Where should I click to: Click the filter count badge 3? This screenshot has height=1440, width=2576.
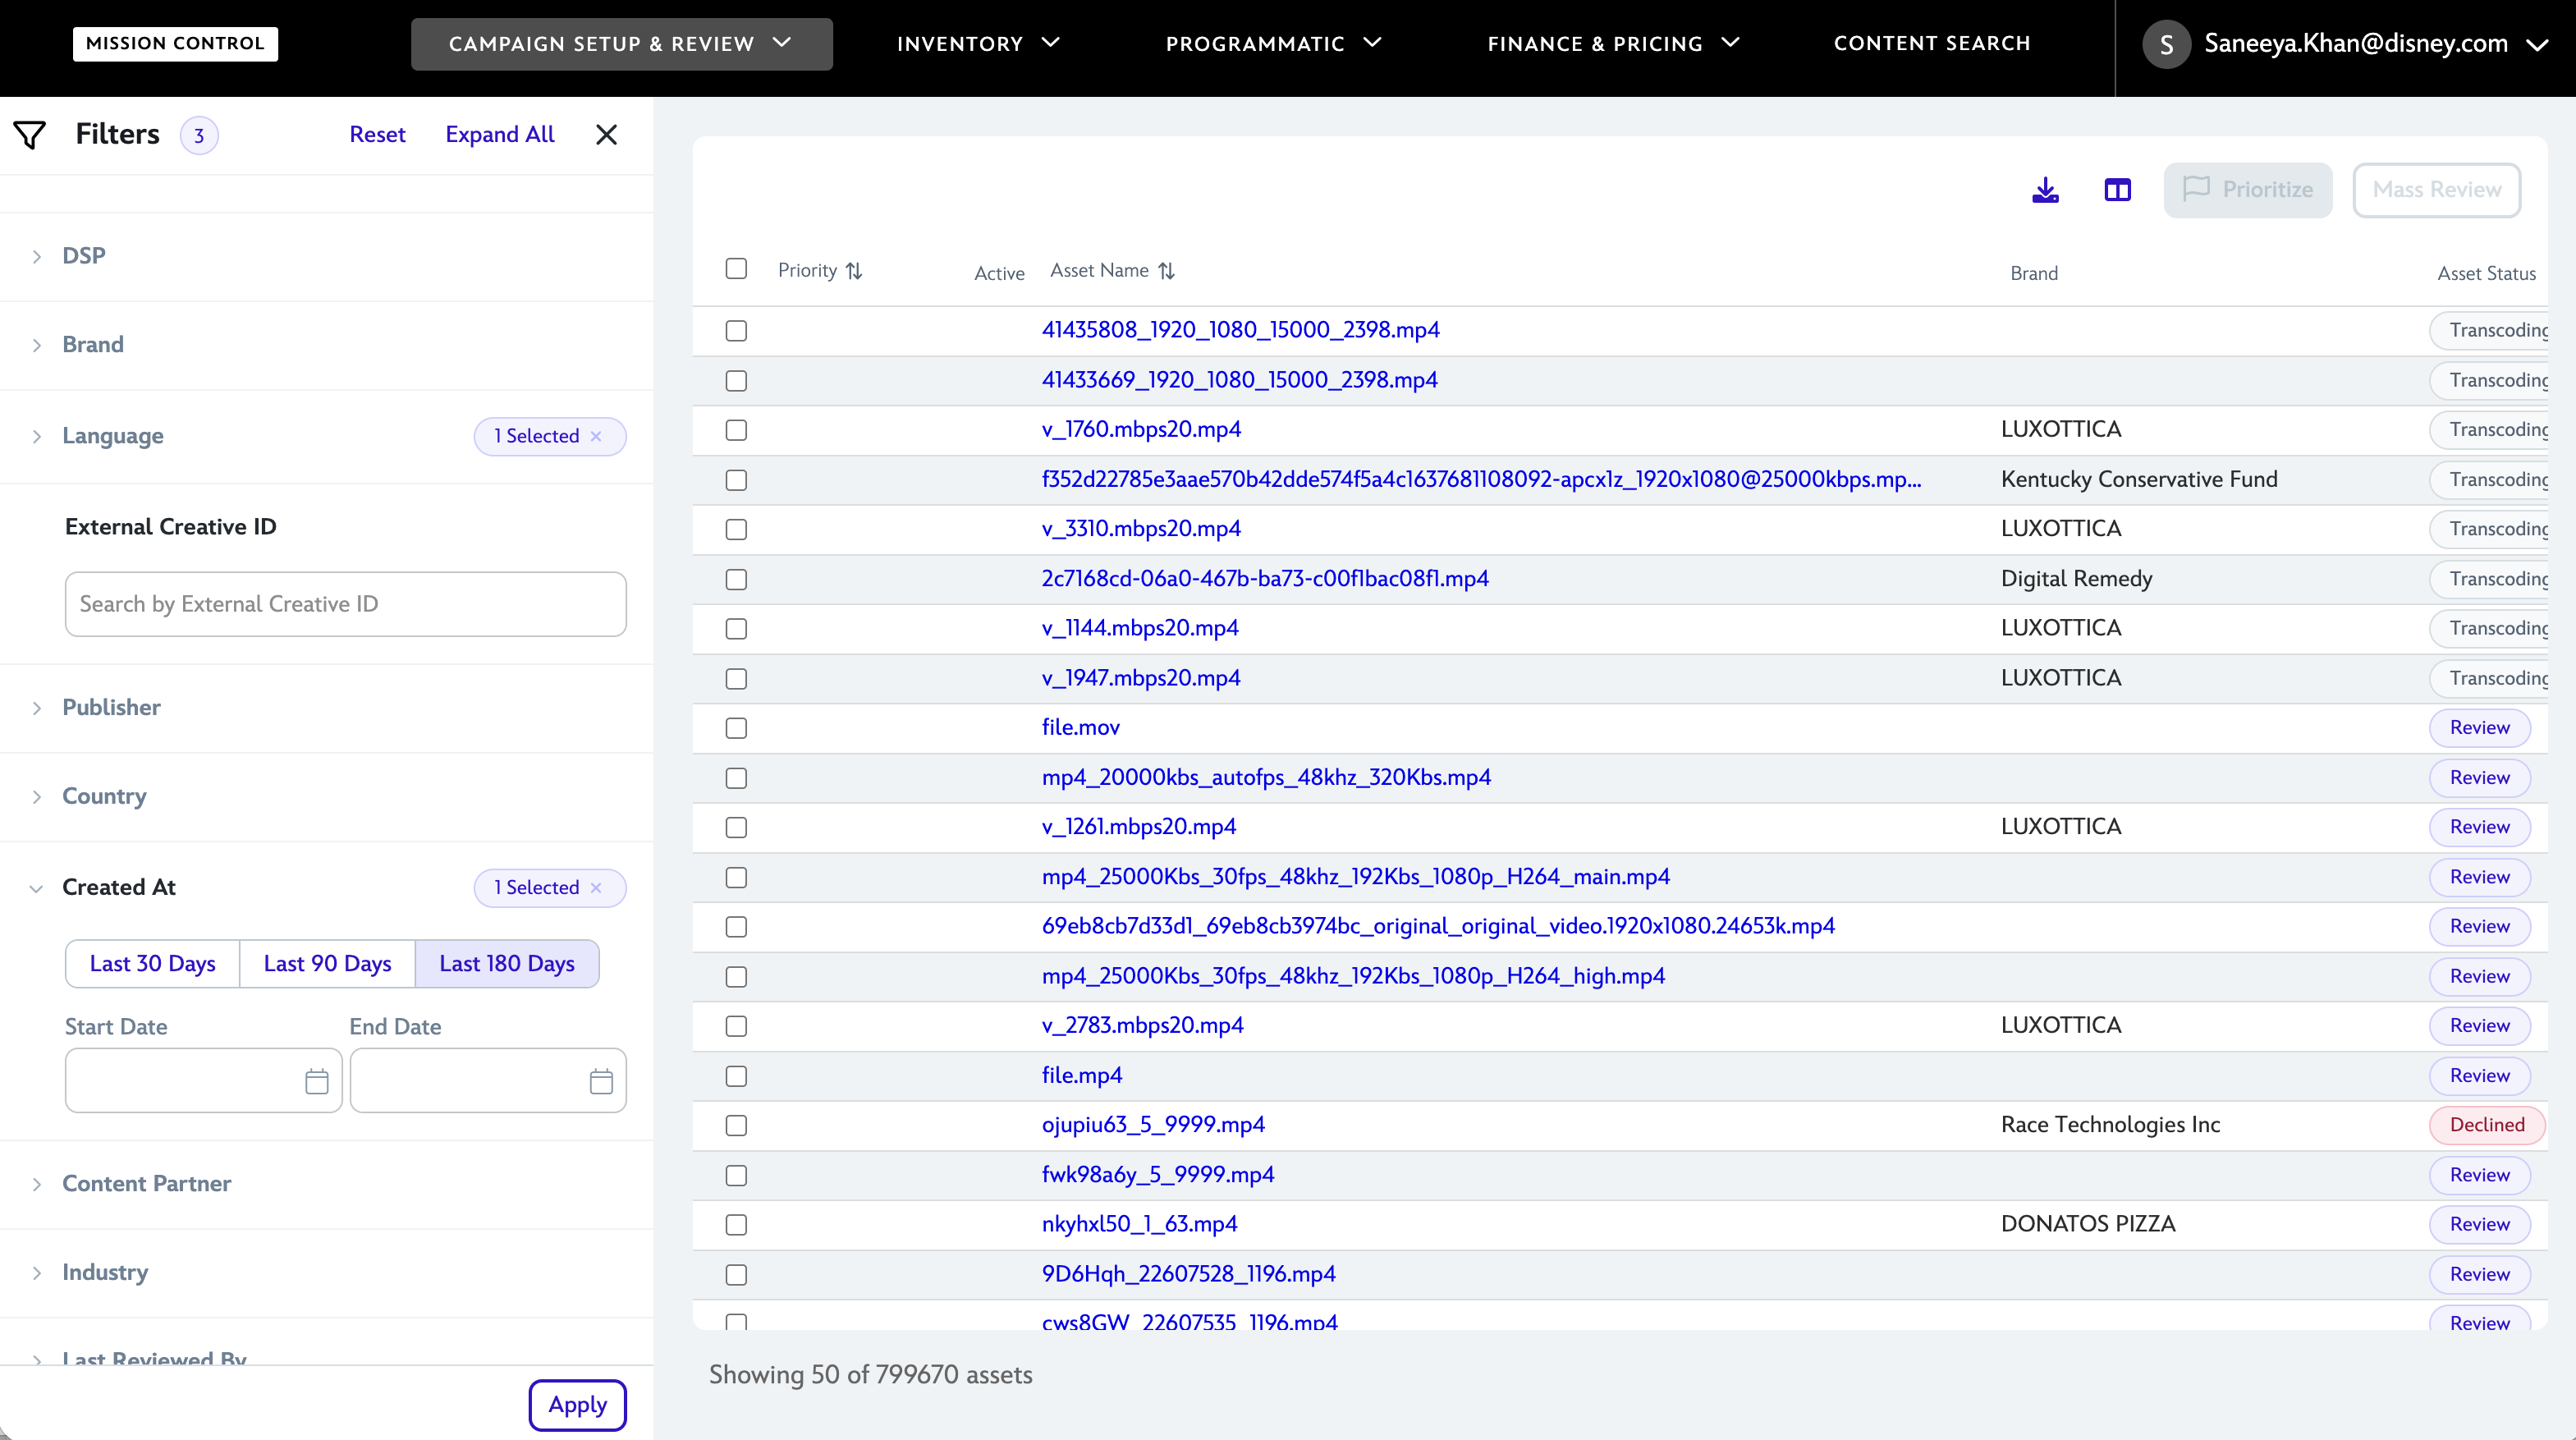[x=199, y=136]
